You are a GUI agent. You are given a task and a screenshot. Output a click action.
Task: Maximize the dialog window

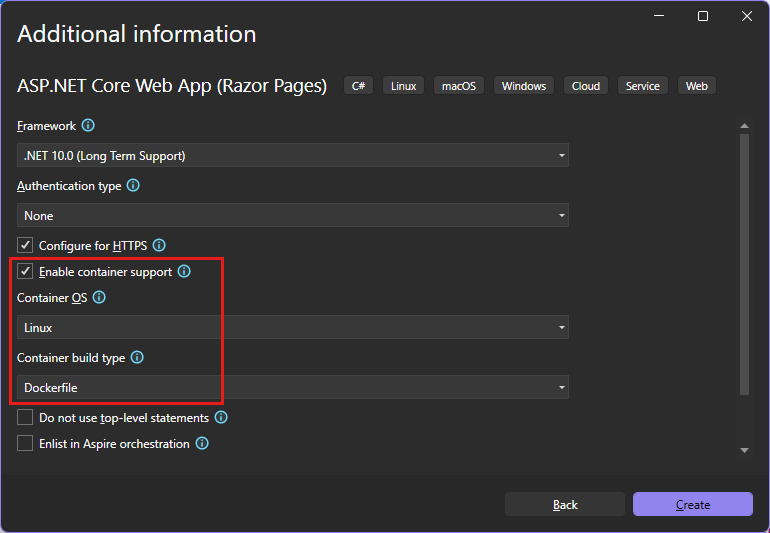(x=703, y=16)
